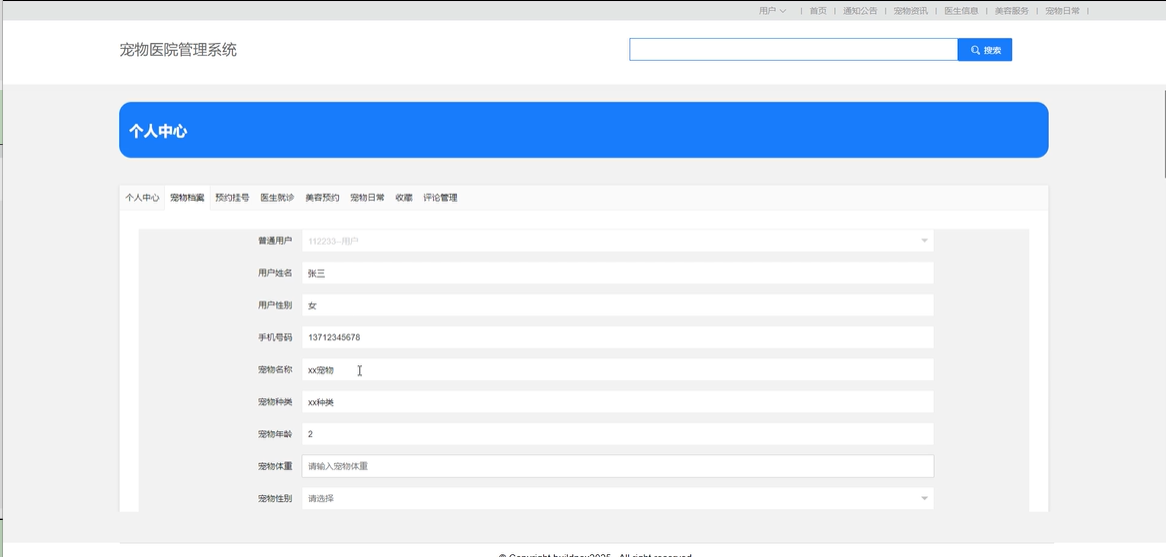Focus the top search input box
This screenshot has width=1166, height=557.
click(793, 50)
